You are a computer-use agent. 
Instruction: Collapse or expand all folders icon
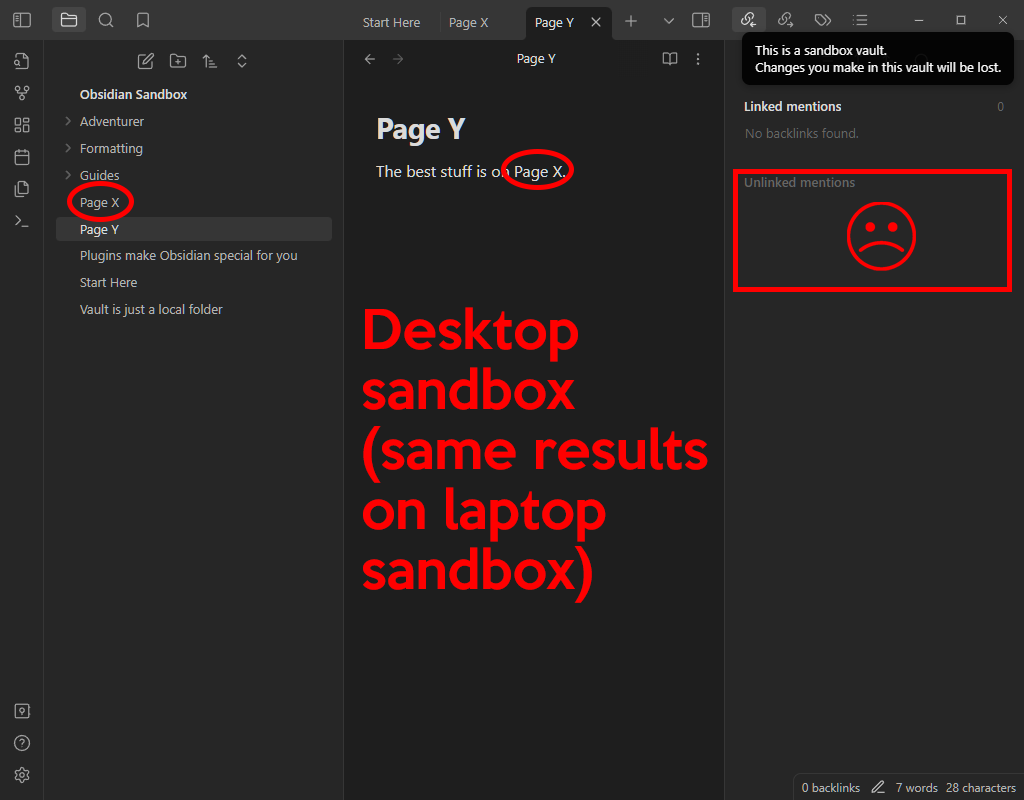[x=242, y=61]
